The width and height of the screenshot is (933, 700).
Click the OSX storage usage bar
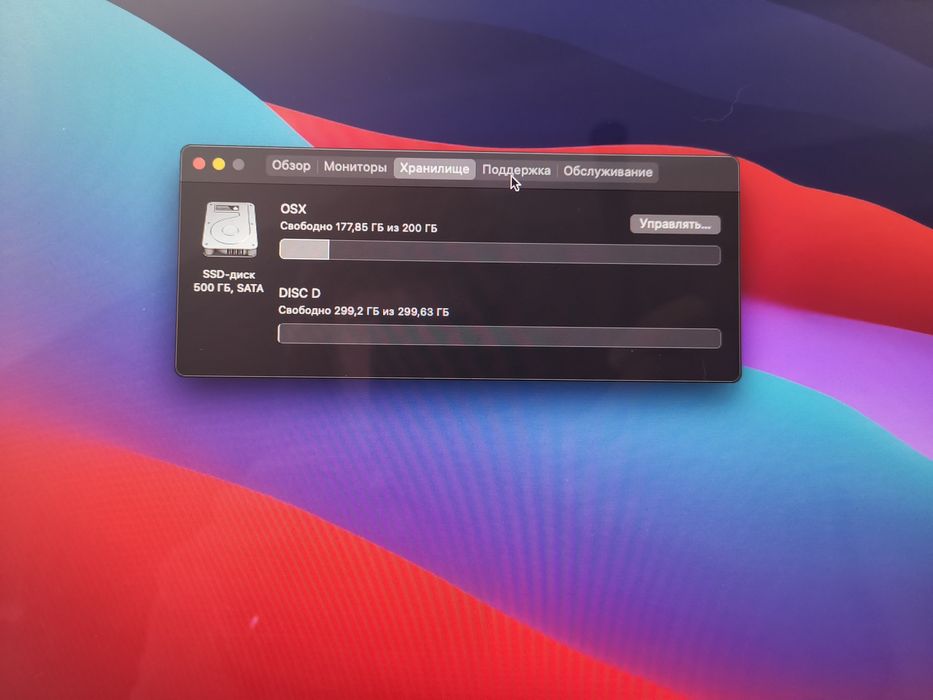tap(500, 252)
